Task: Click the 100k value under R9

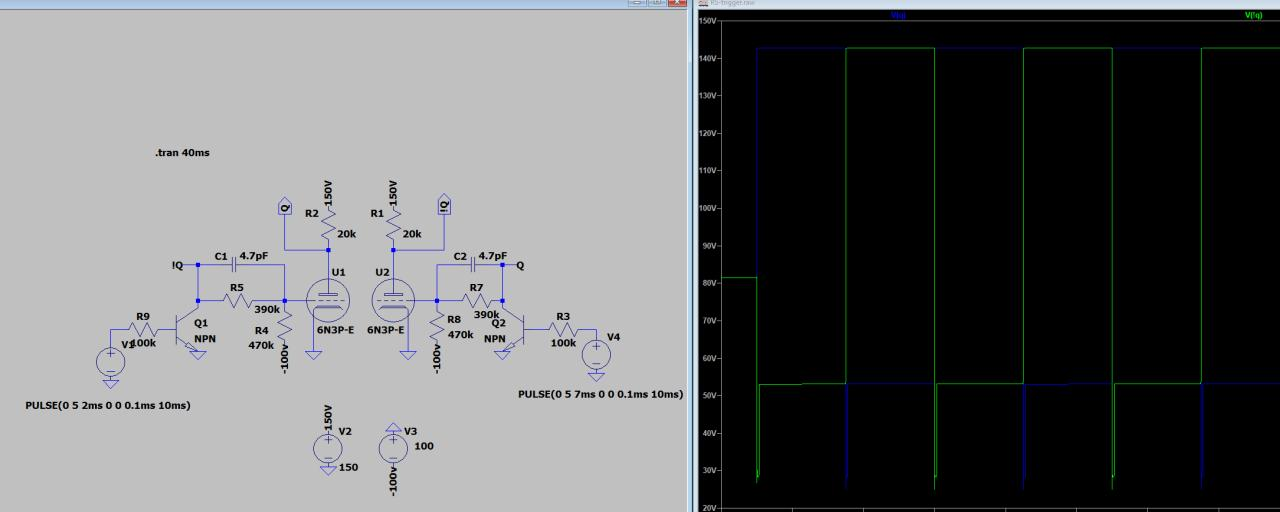Action: (x=143, y=343)
